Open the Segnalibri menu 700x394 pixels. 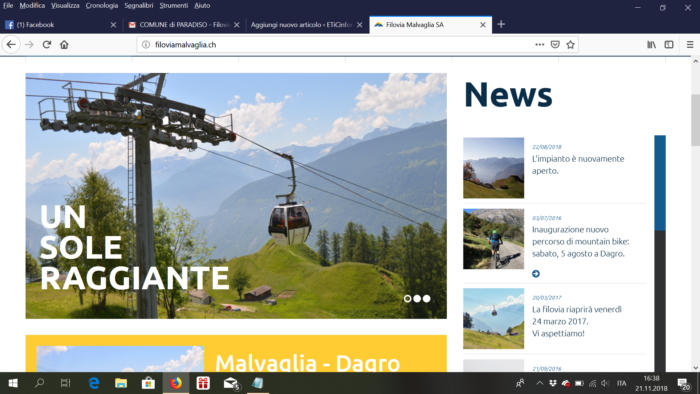point(139,5)
